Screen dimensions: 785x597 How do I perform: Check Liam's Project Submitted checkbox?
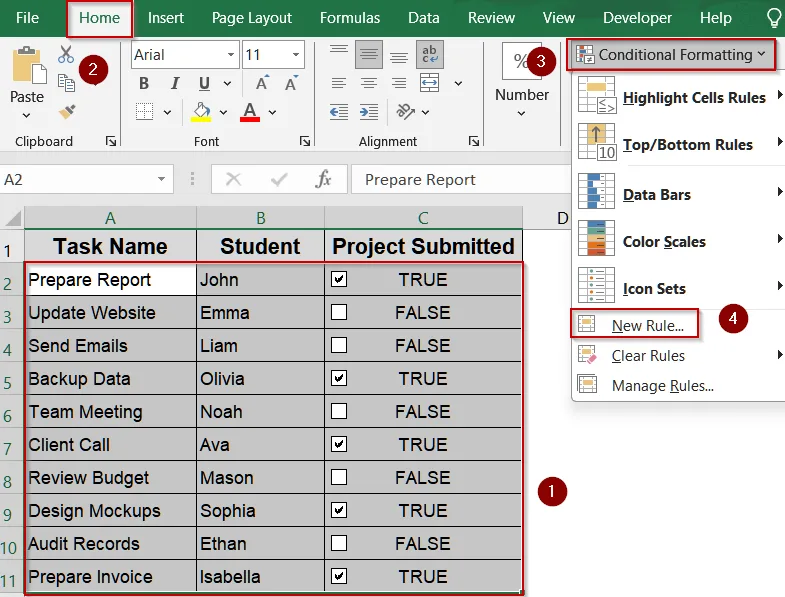tap(339, 345)
